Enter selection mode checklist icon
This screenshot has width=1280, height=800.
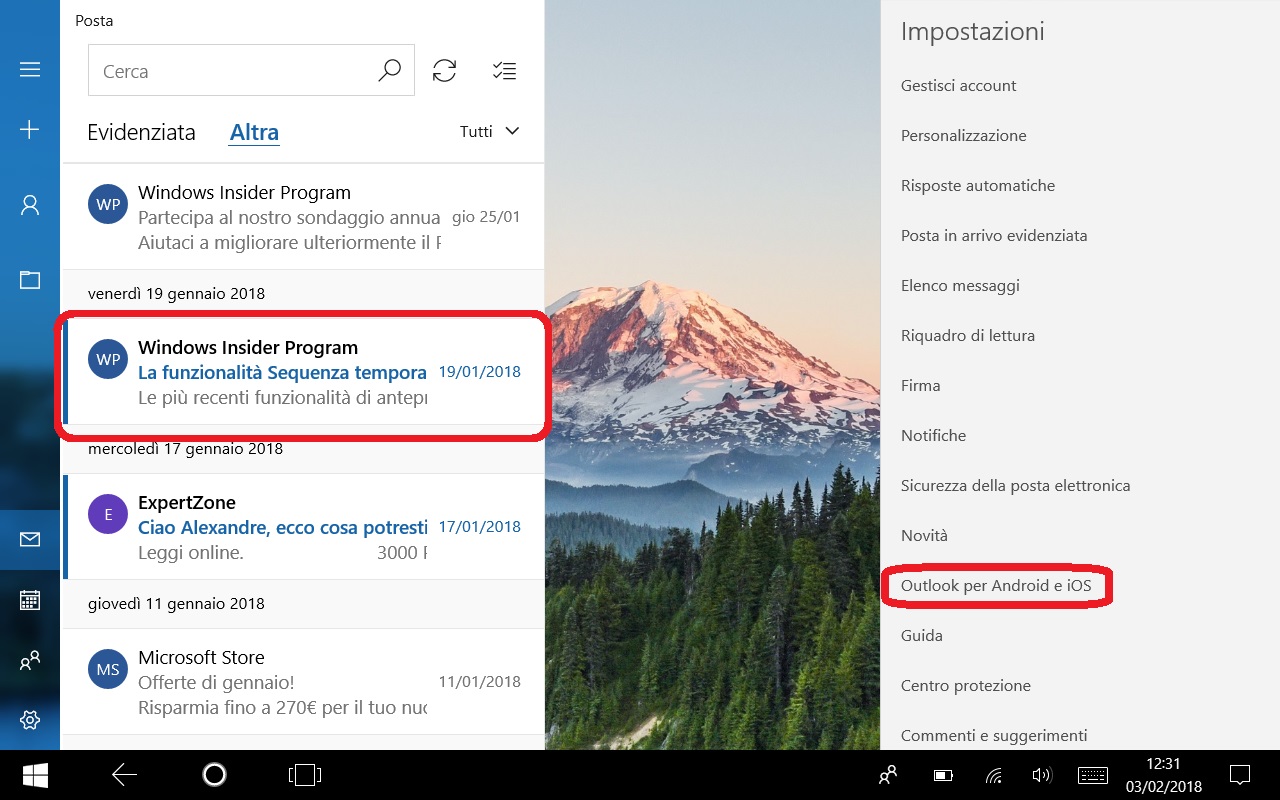(504, 71)
